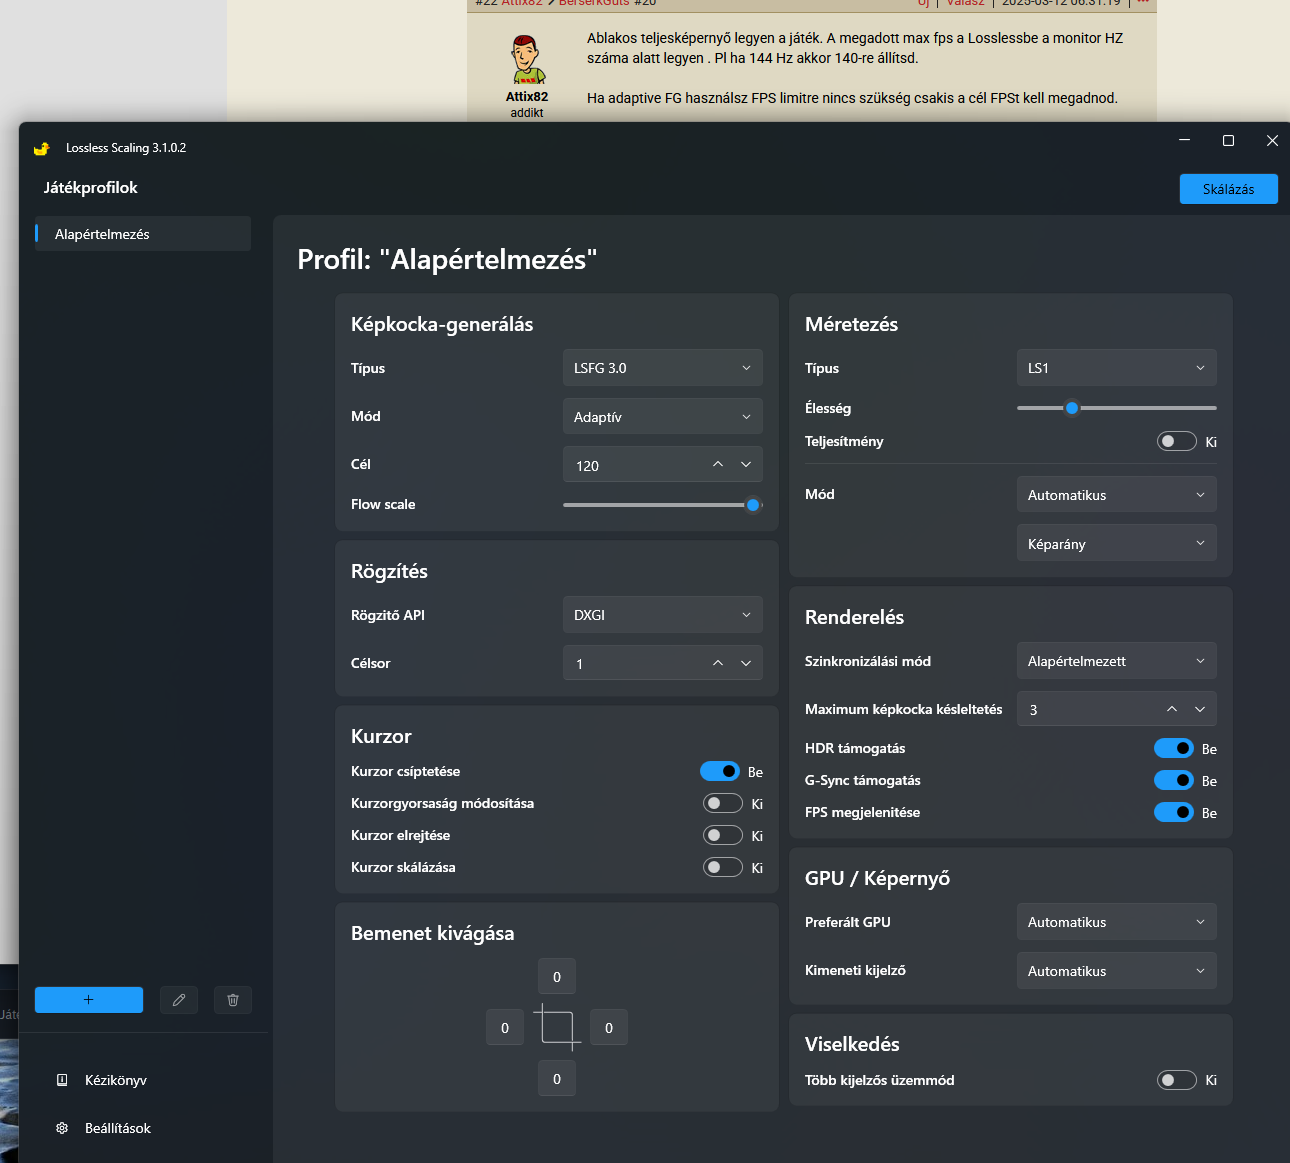Disable HDR támogatás switch

[x=1174, y=748]
